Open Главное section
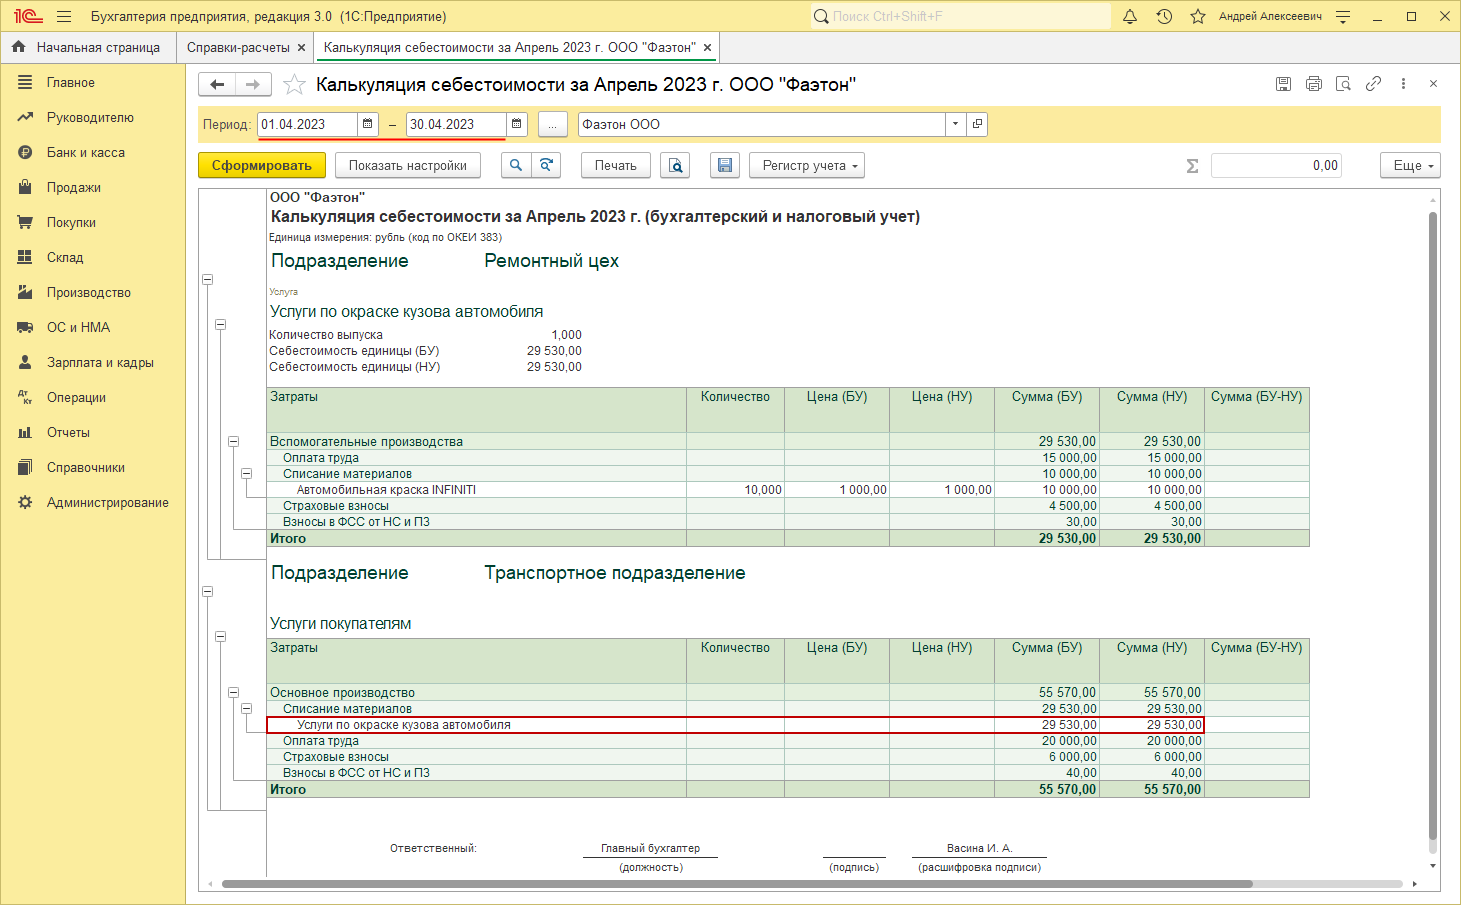The width and height of the screenshot is (1461, 905). point(71,83)
